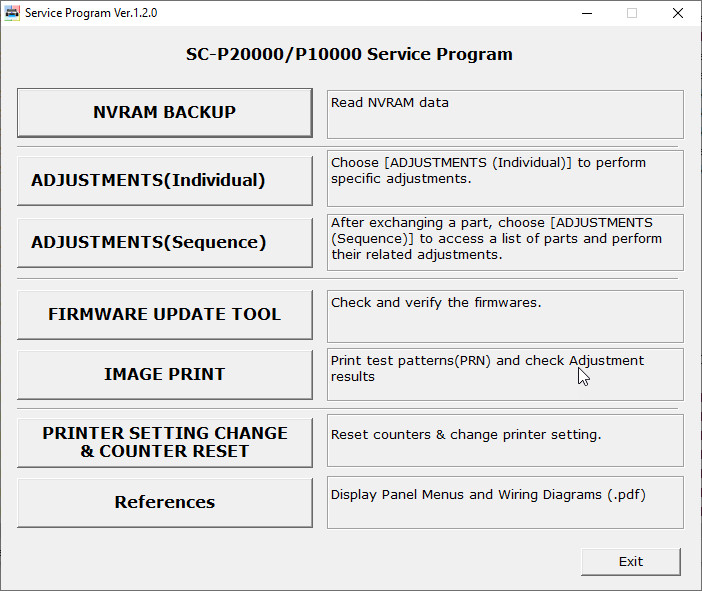
Task: Minimize the Service Program window
Action: 587,13
